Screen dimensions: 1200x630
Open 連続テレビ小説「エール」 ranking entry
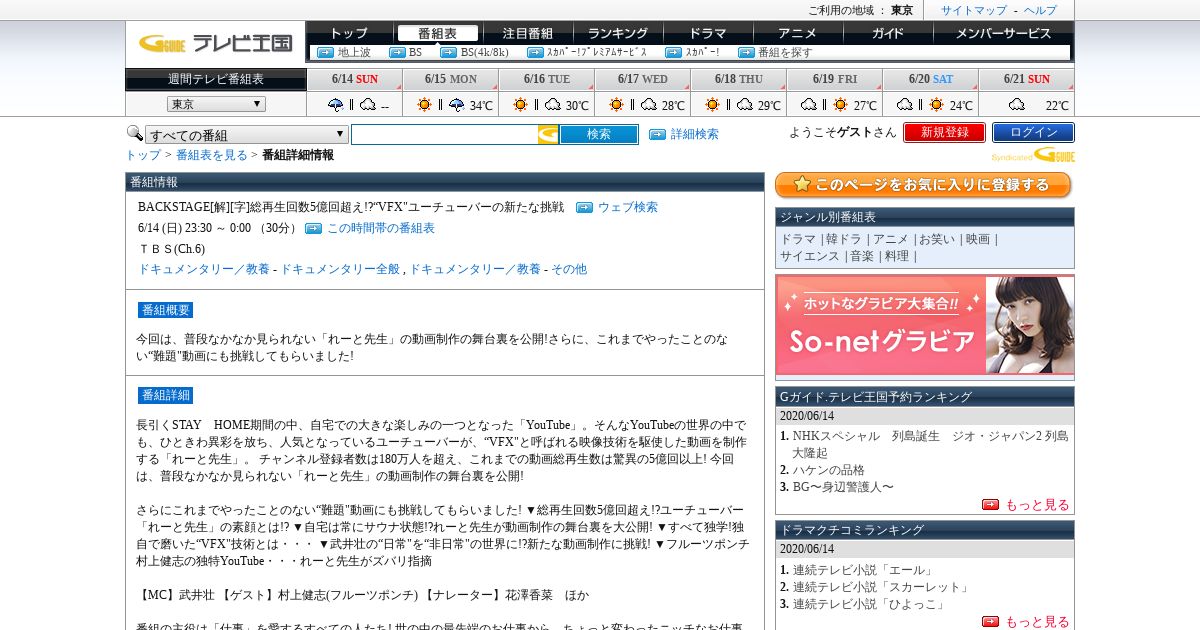coord(863,570)
